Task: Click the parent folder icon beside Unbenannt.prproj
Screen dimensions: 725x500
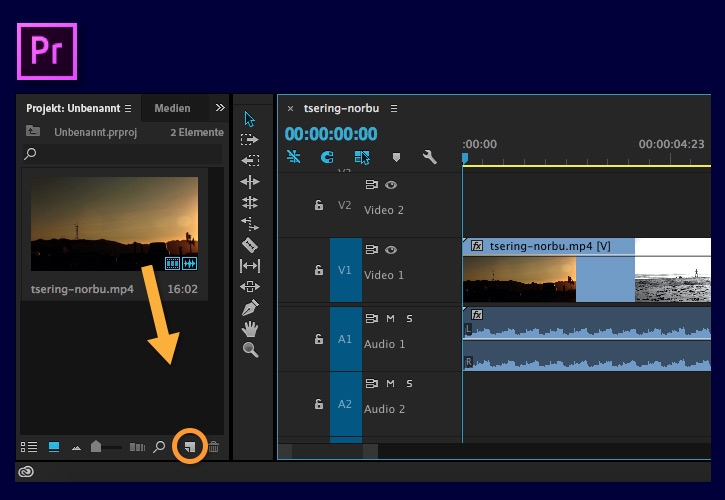Action: 33,131
